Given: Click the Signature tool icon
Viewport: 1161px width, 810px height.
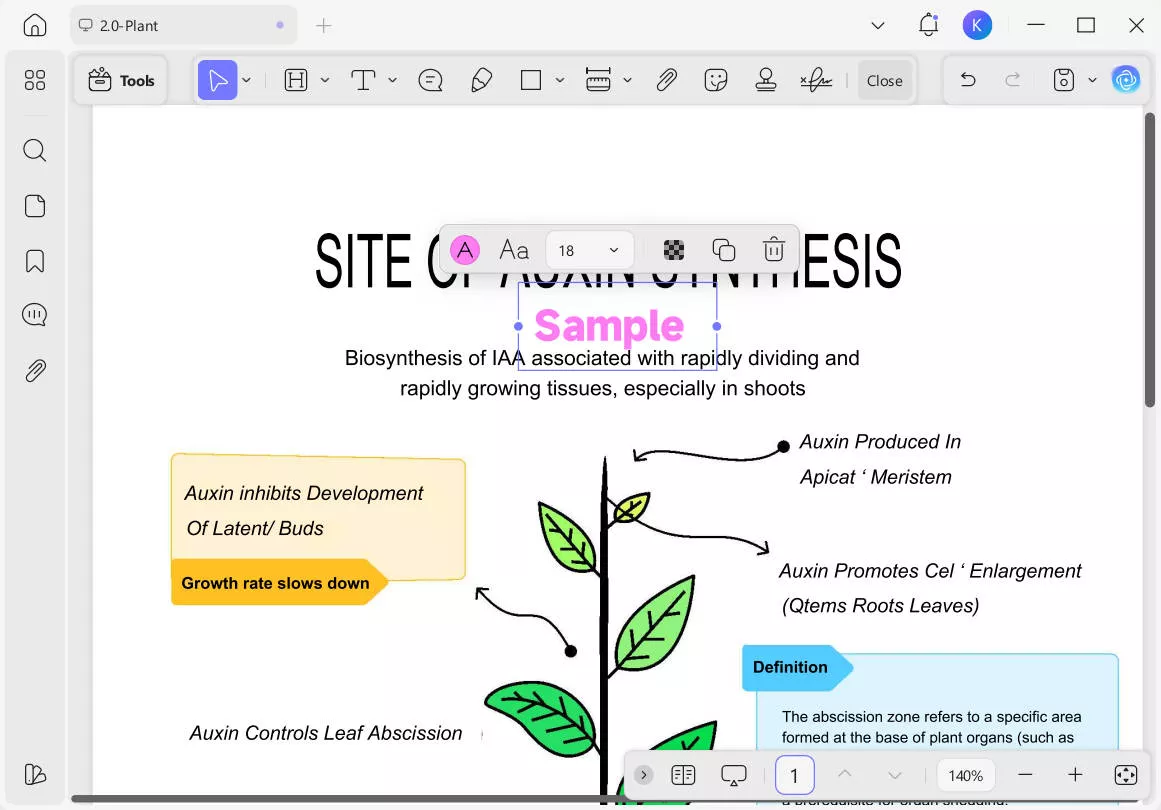Looking at the screenshot, I should [x=815, y=80].
